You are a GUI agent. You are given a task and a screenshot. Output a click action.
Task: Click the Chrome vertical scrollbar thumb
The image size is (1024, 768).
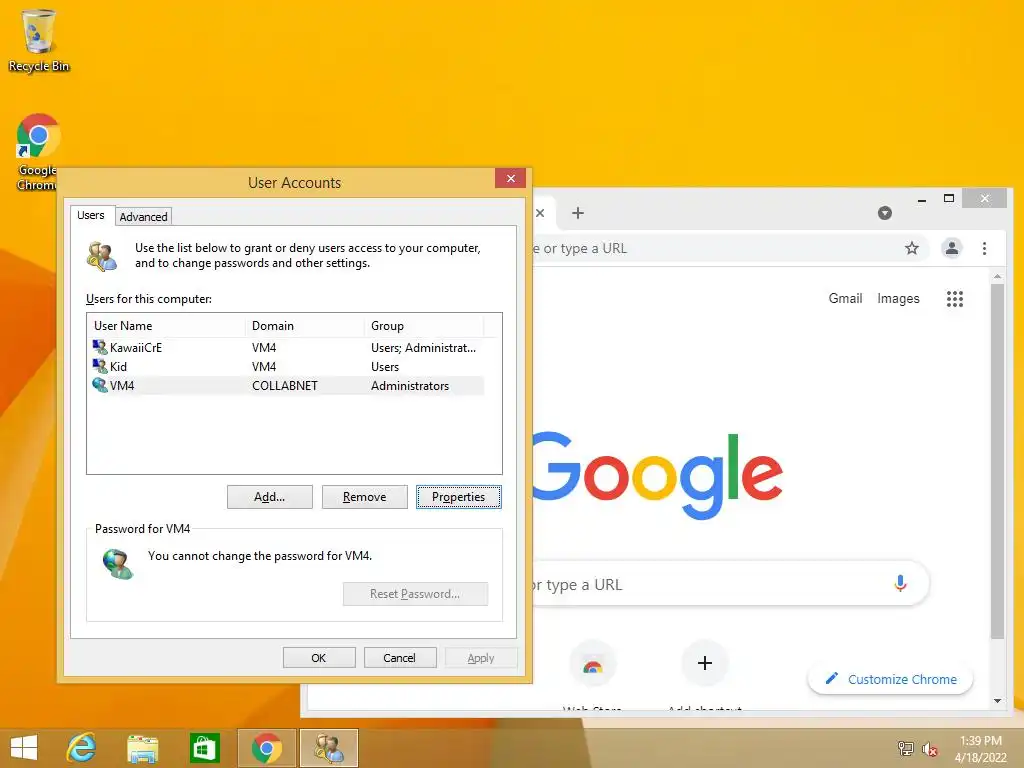997,461
